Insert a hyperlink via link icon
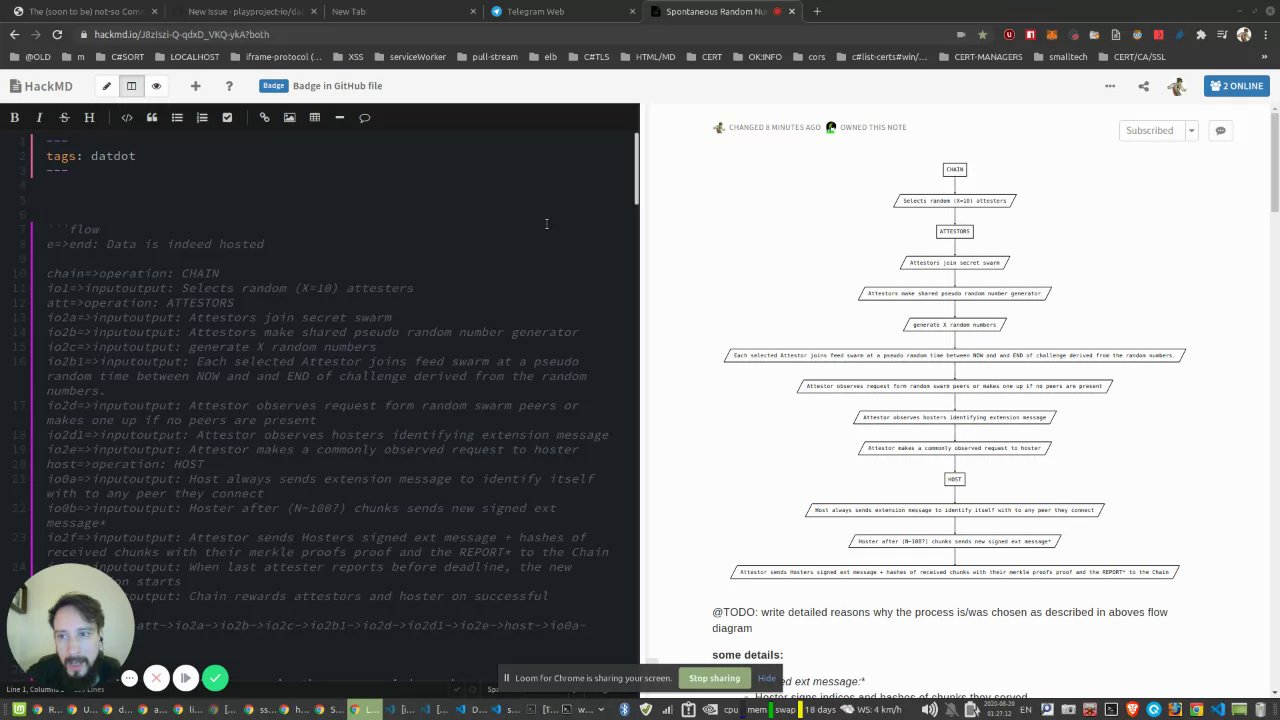The height and width of the screenshot is (720, 1280). 264,118
